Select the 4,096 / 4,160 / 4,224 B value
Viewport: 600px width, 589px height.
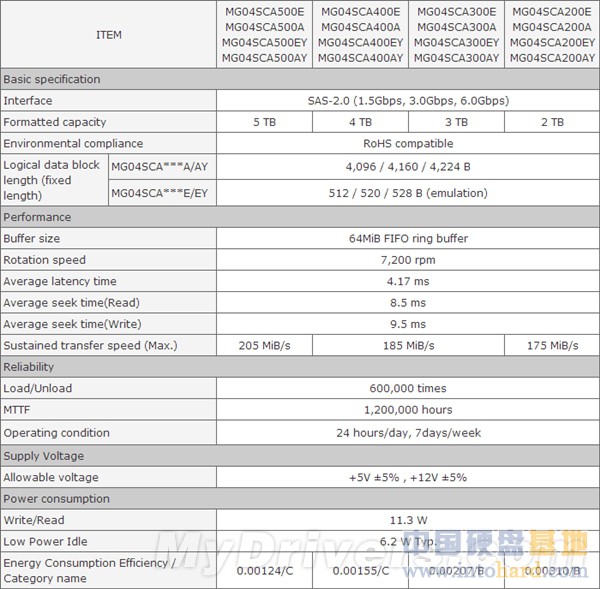coord(408,167)
